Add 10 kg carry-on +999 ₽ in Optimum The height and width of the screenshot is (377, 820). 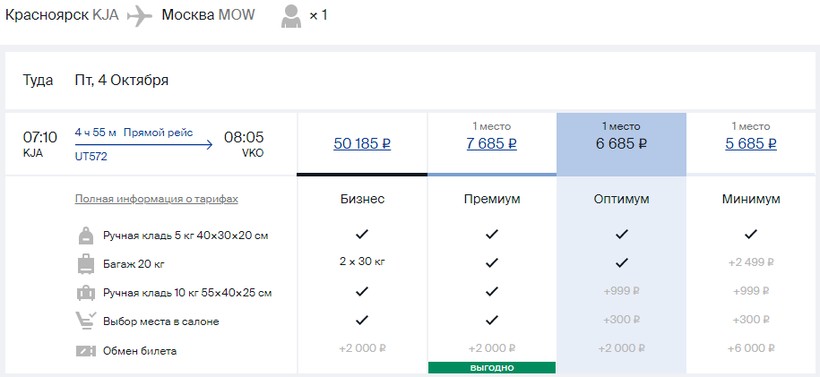pyautogui.click(x=621, y=291)
